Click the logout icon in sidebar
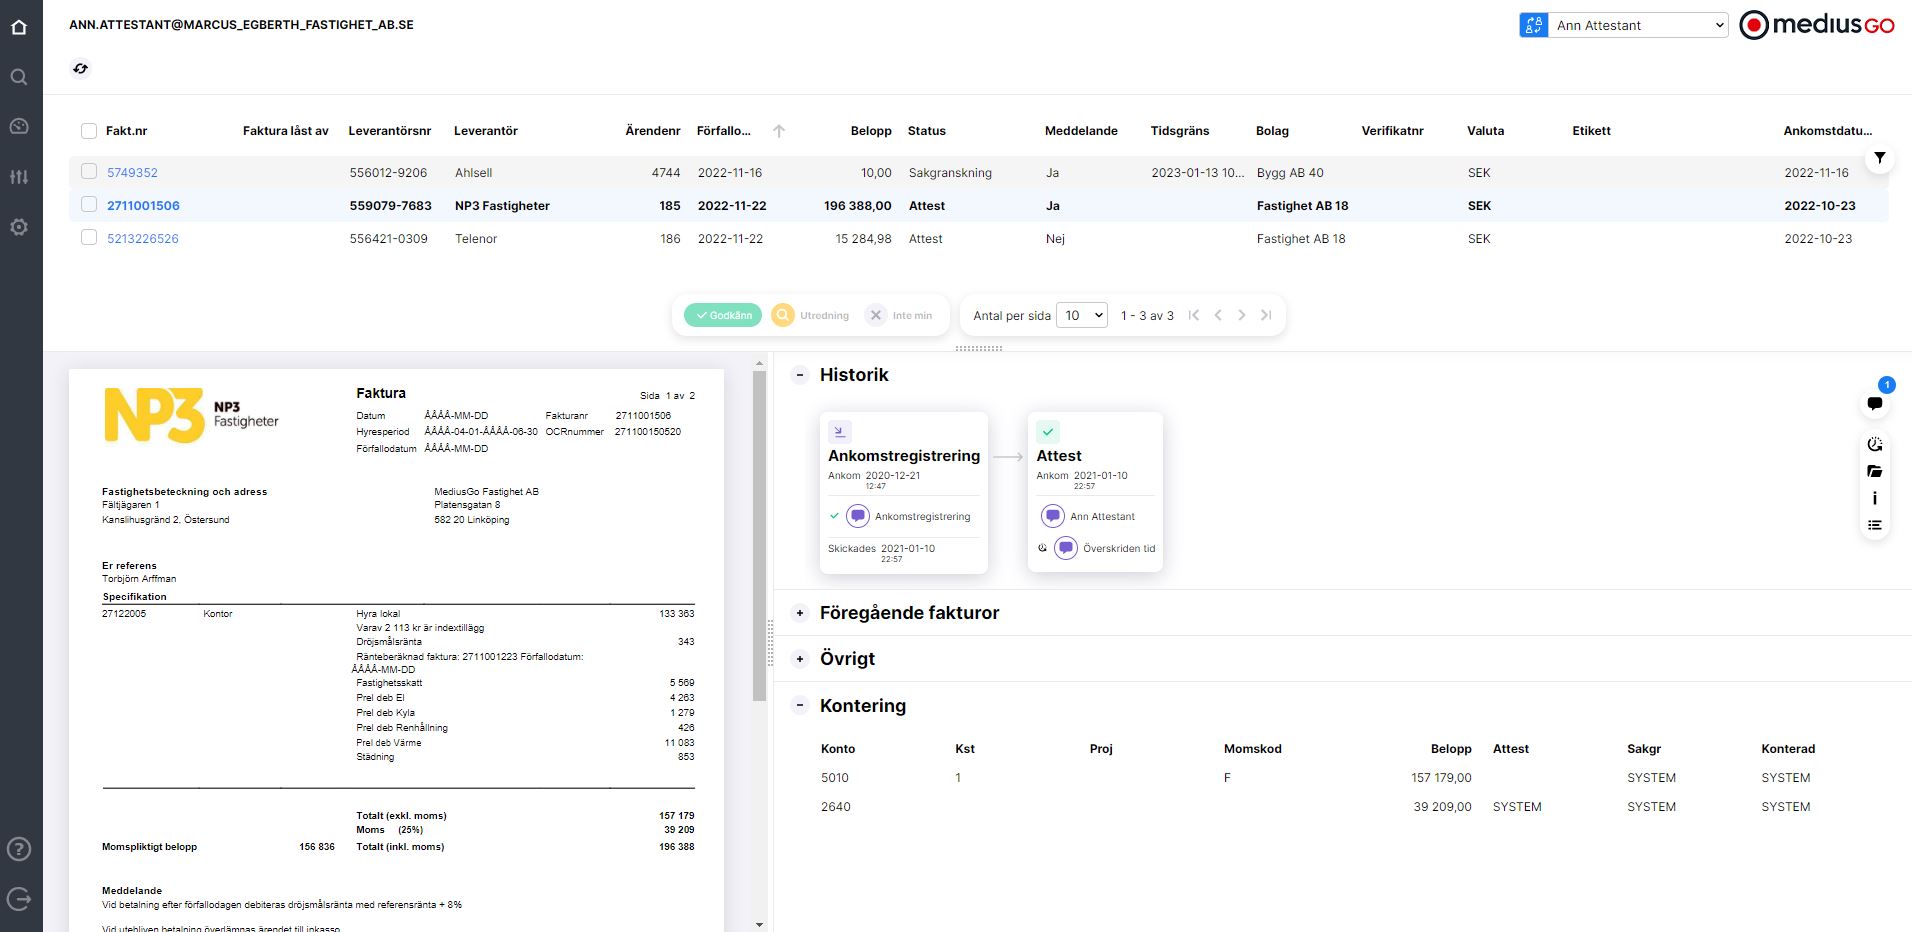This screenshot has height=932, width=1912. [19, 899]
